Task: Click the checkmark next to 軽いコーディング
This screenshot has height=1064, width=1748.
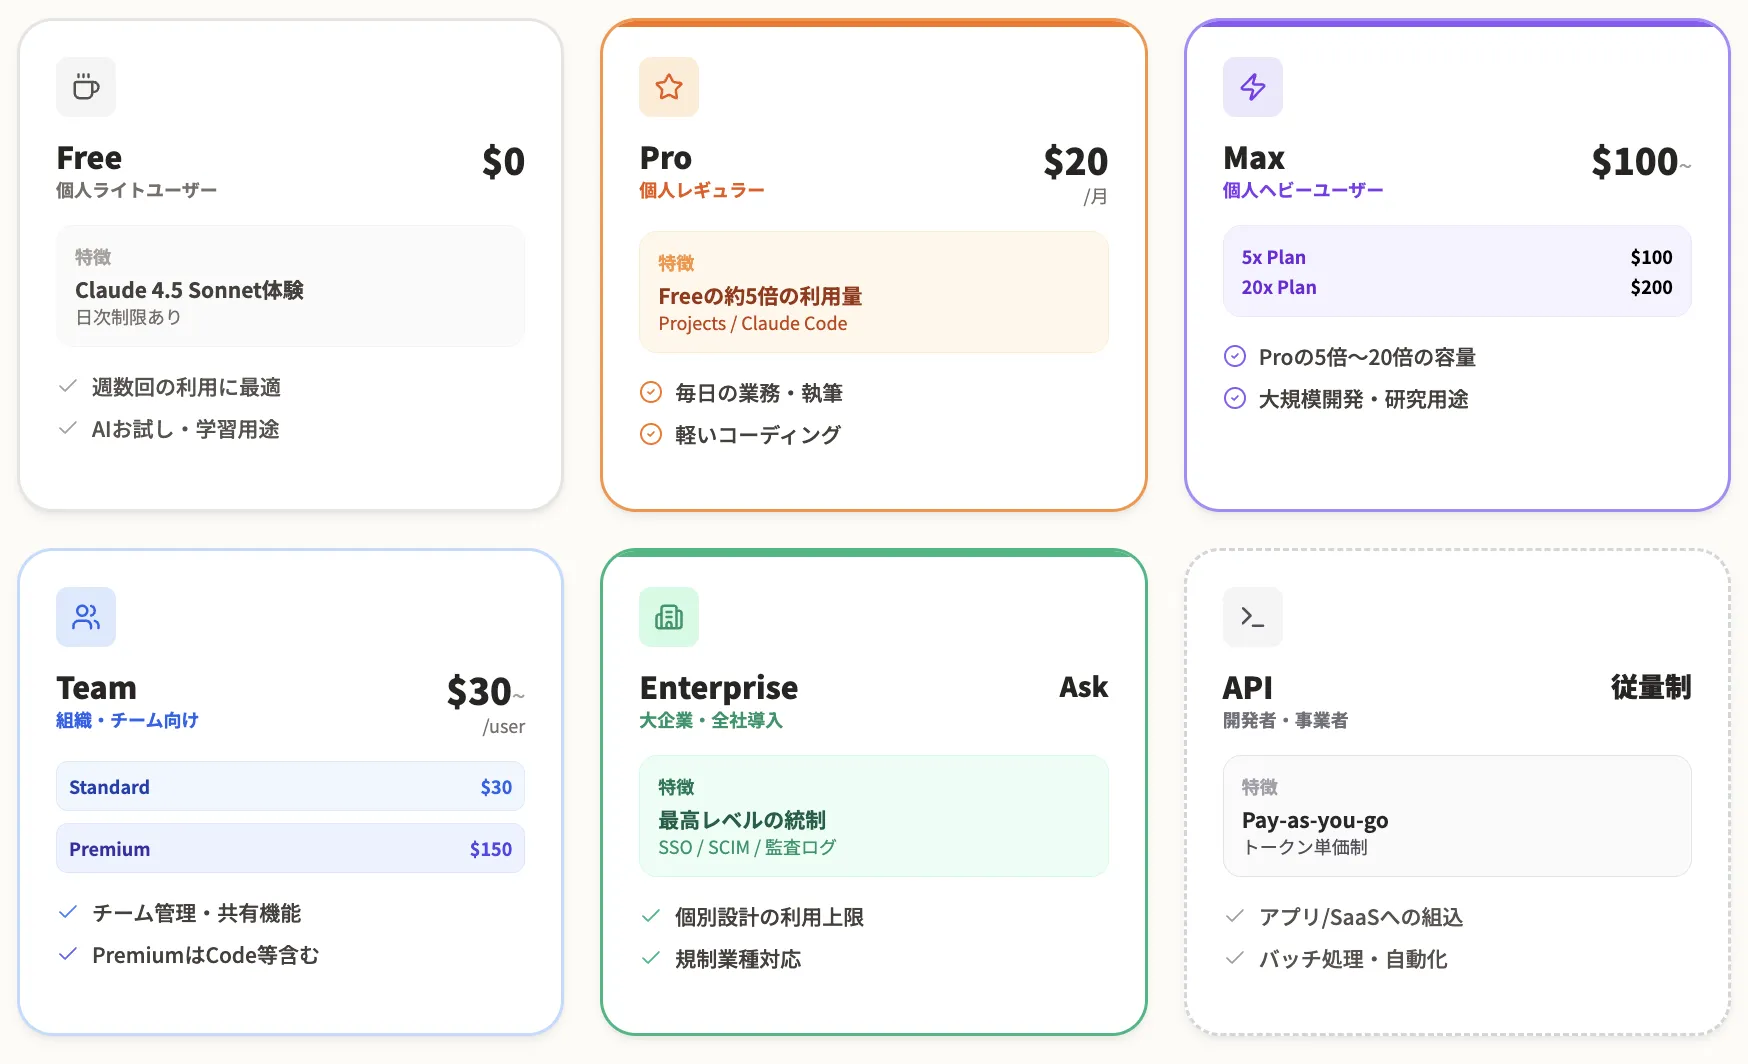Action: [x=649, y=434]
